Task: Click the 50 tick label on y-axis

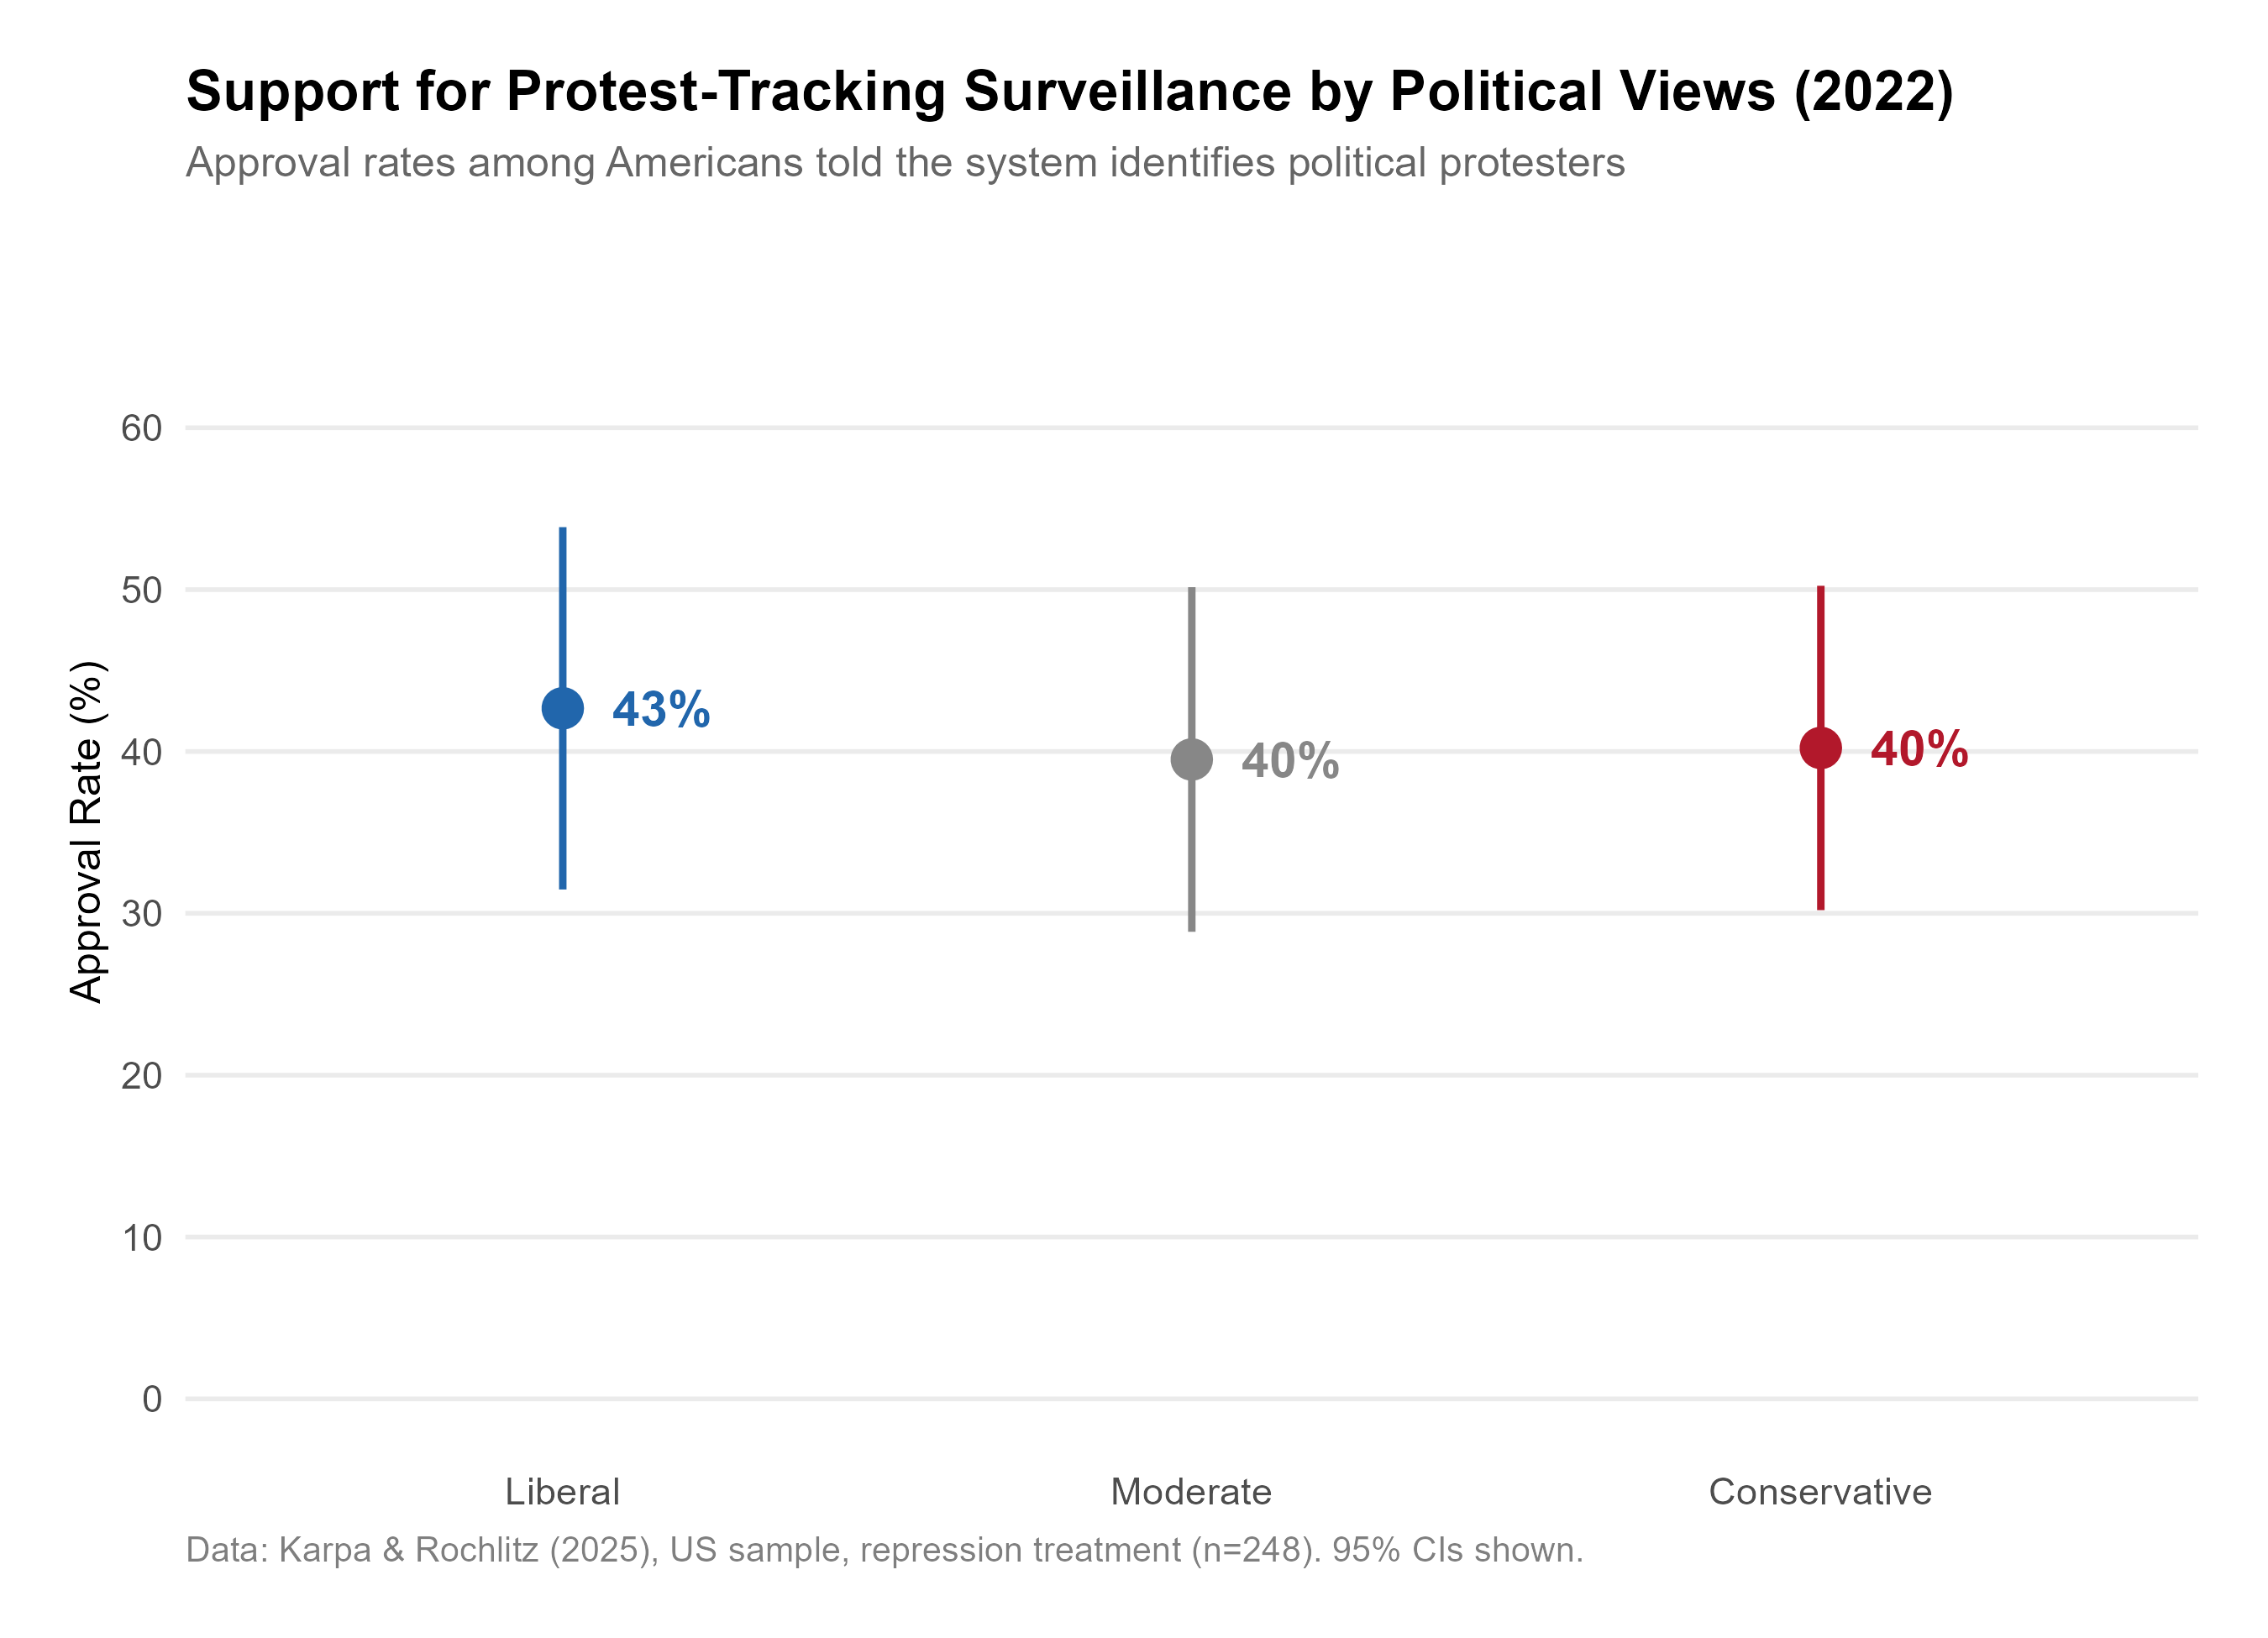Action: click(141, 590)
